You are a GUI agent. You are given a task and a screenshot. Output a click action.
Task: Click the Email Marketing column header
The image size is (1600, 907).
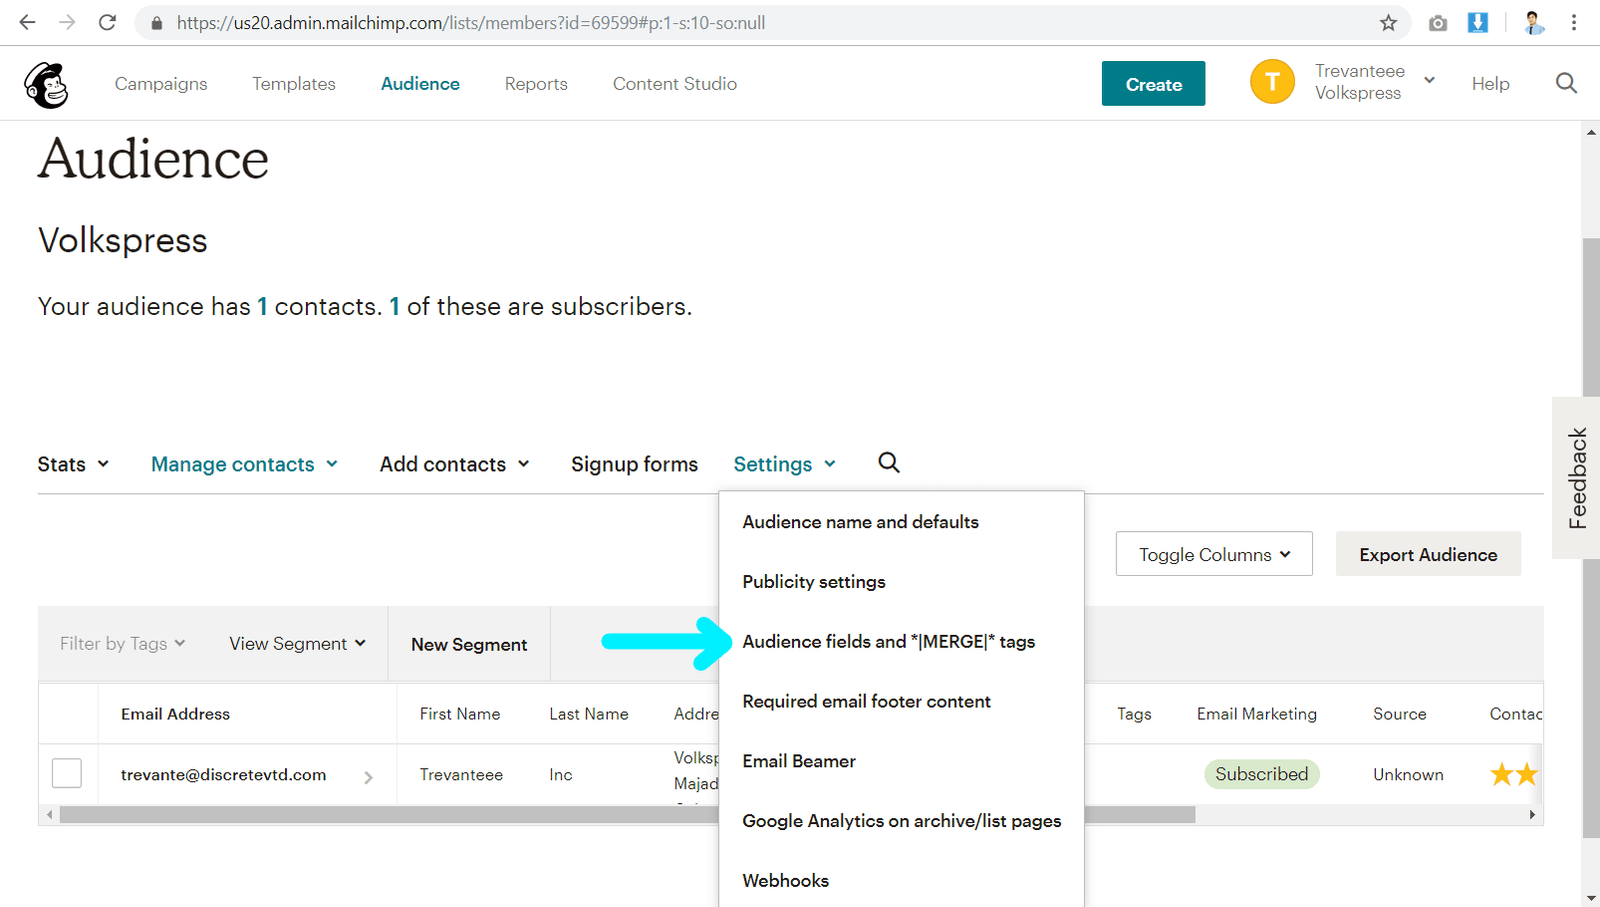coord(1257,714)
